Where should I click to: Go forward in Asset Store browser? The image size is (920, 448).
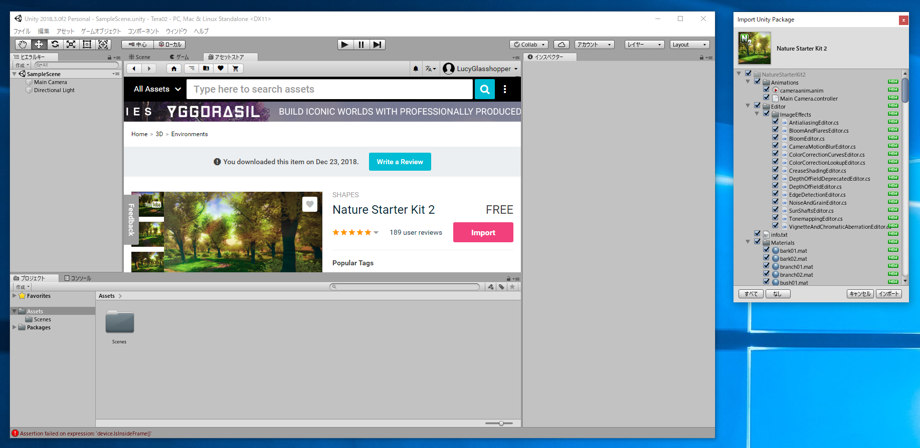149,69
